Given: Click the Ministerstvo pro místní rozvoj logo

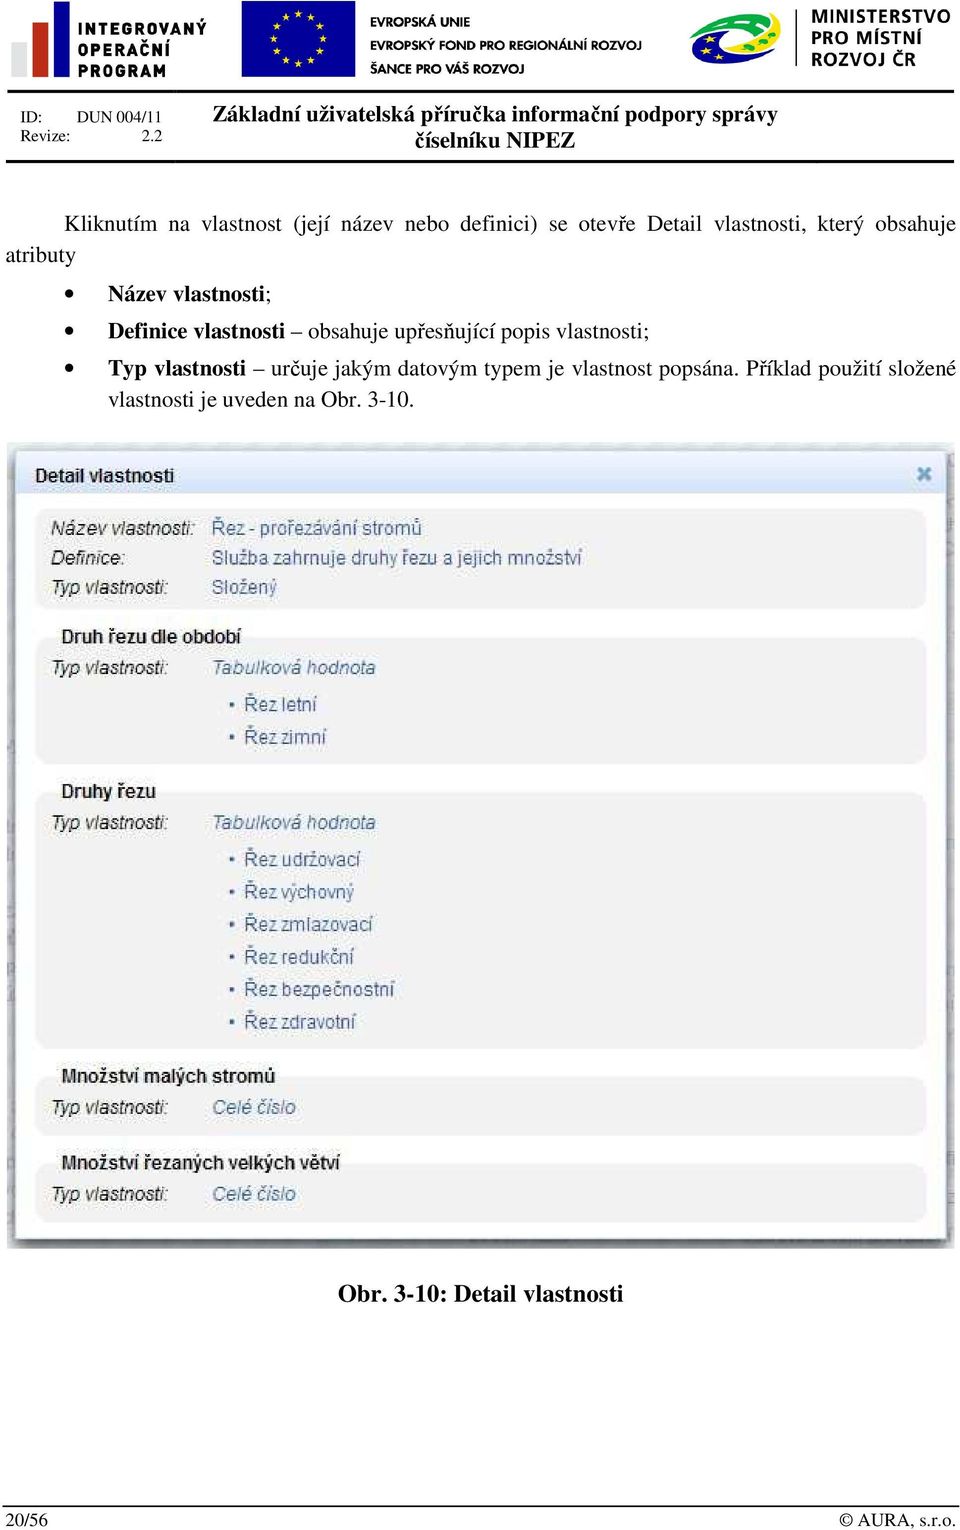Looking at the screenshot, I should [820, 38].
